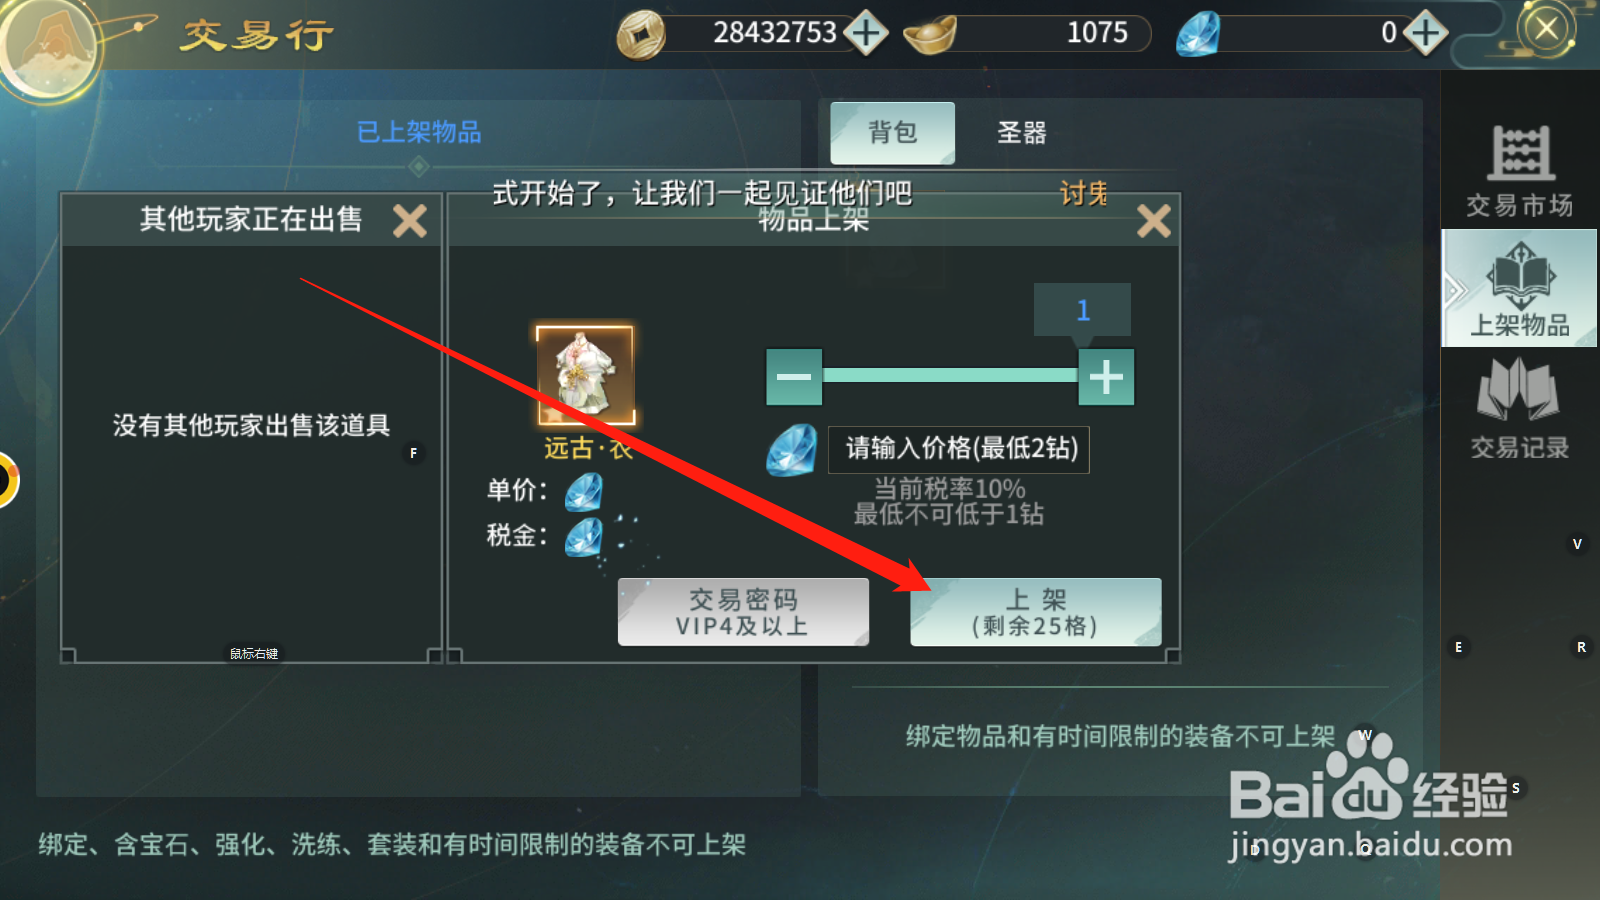Select the 上架物品 list-items sidebar icon
The width and height of the screenshot is (1600, 900).
pyautogui.click(x=1519, y=289)
